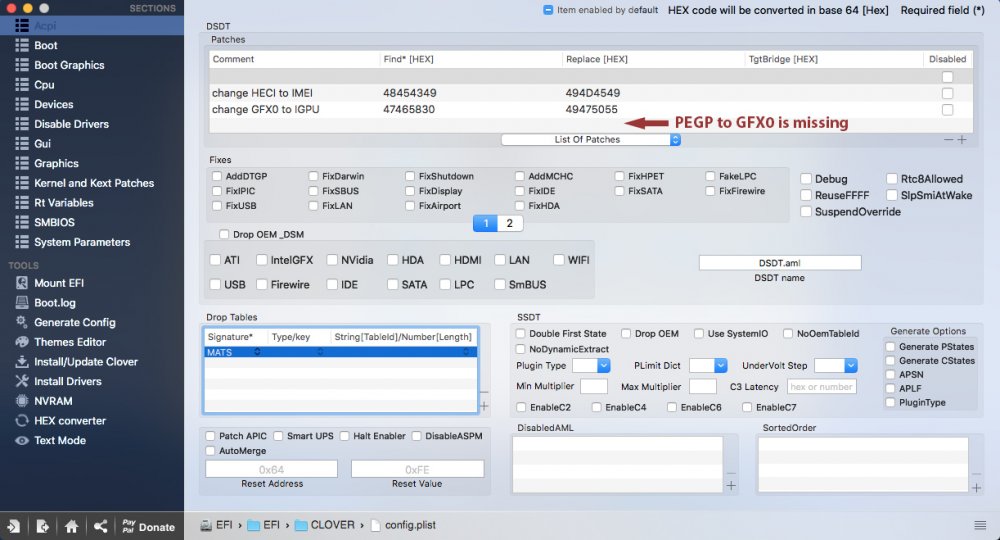Enable the FixHPET checkbox
This screenshot has height=540, width=1000.
click(619, 176)
